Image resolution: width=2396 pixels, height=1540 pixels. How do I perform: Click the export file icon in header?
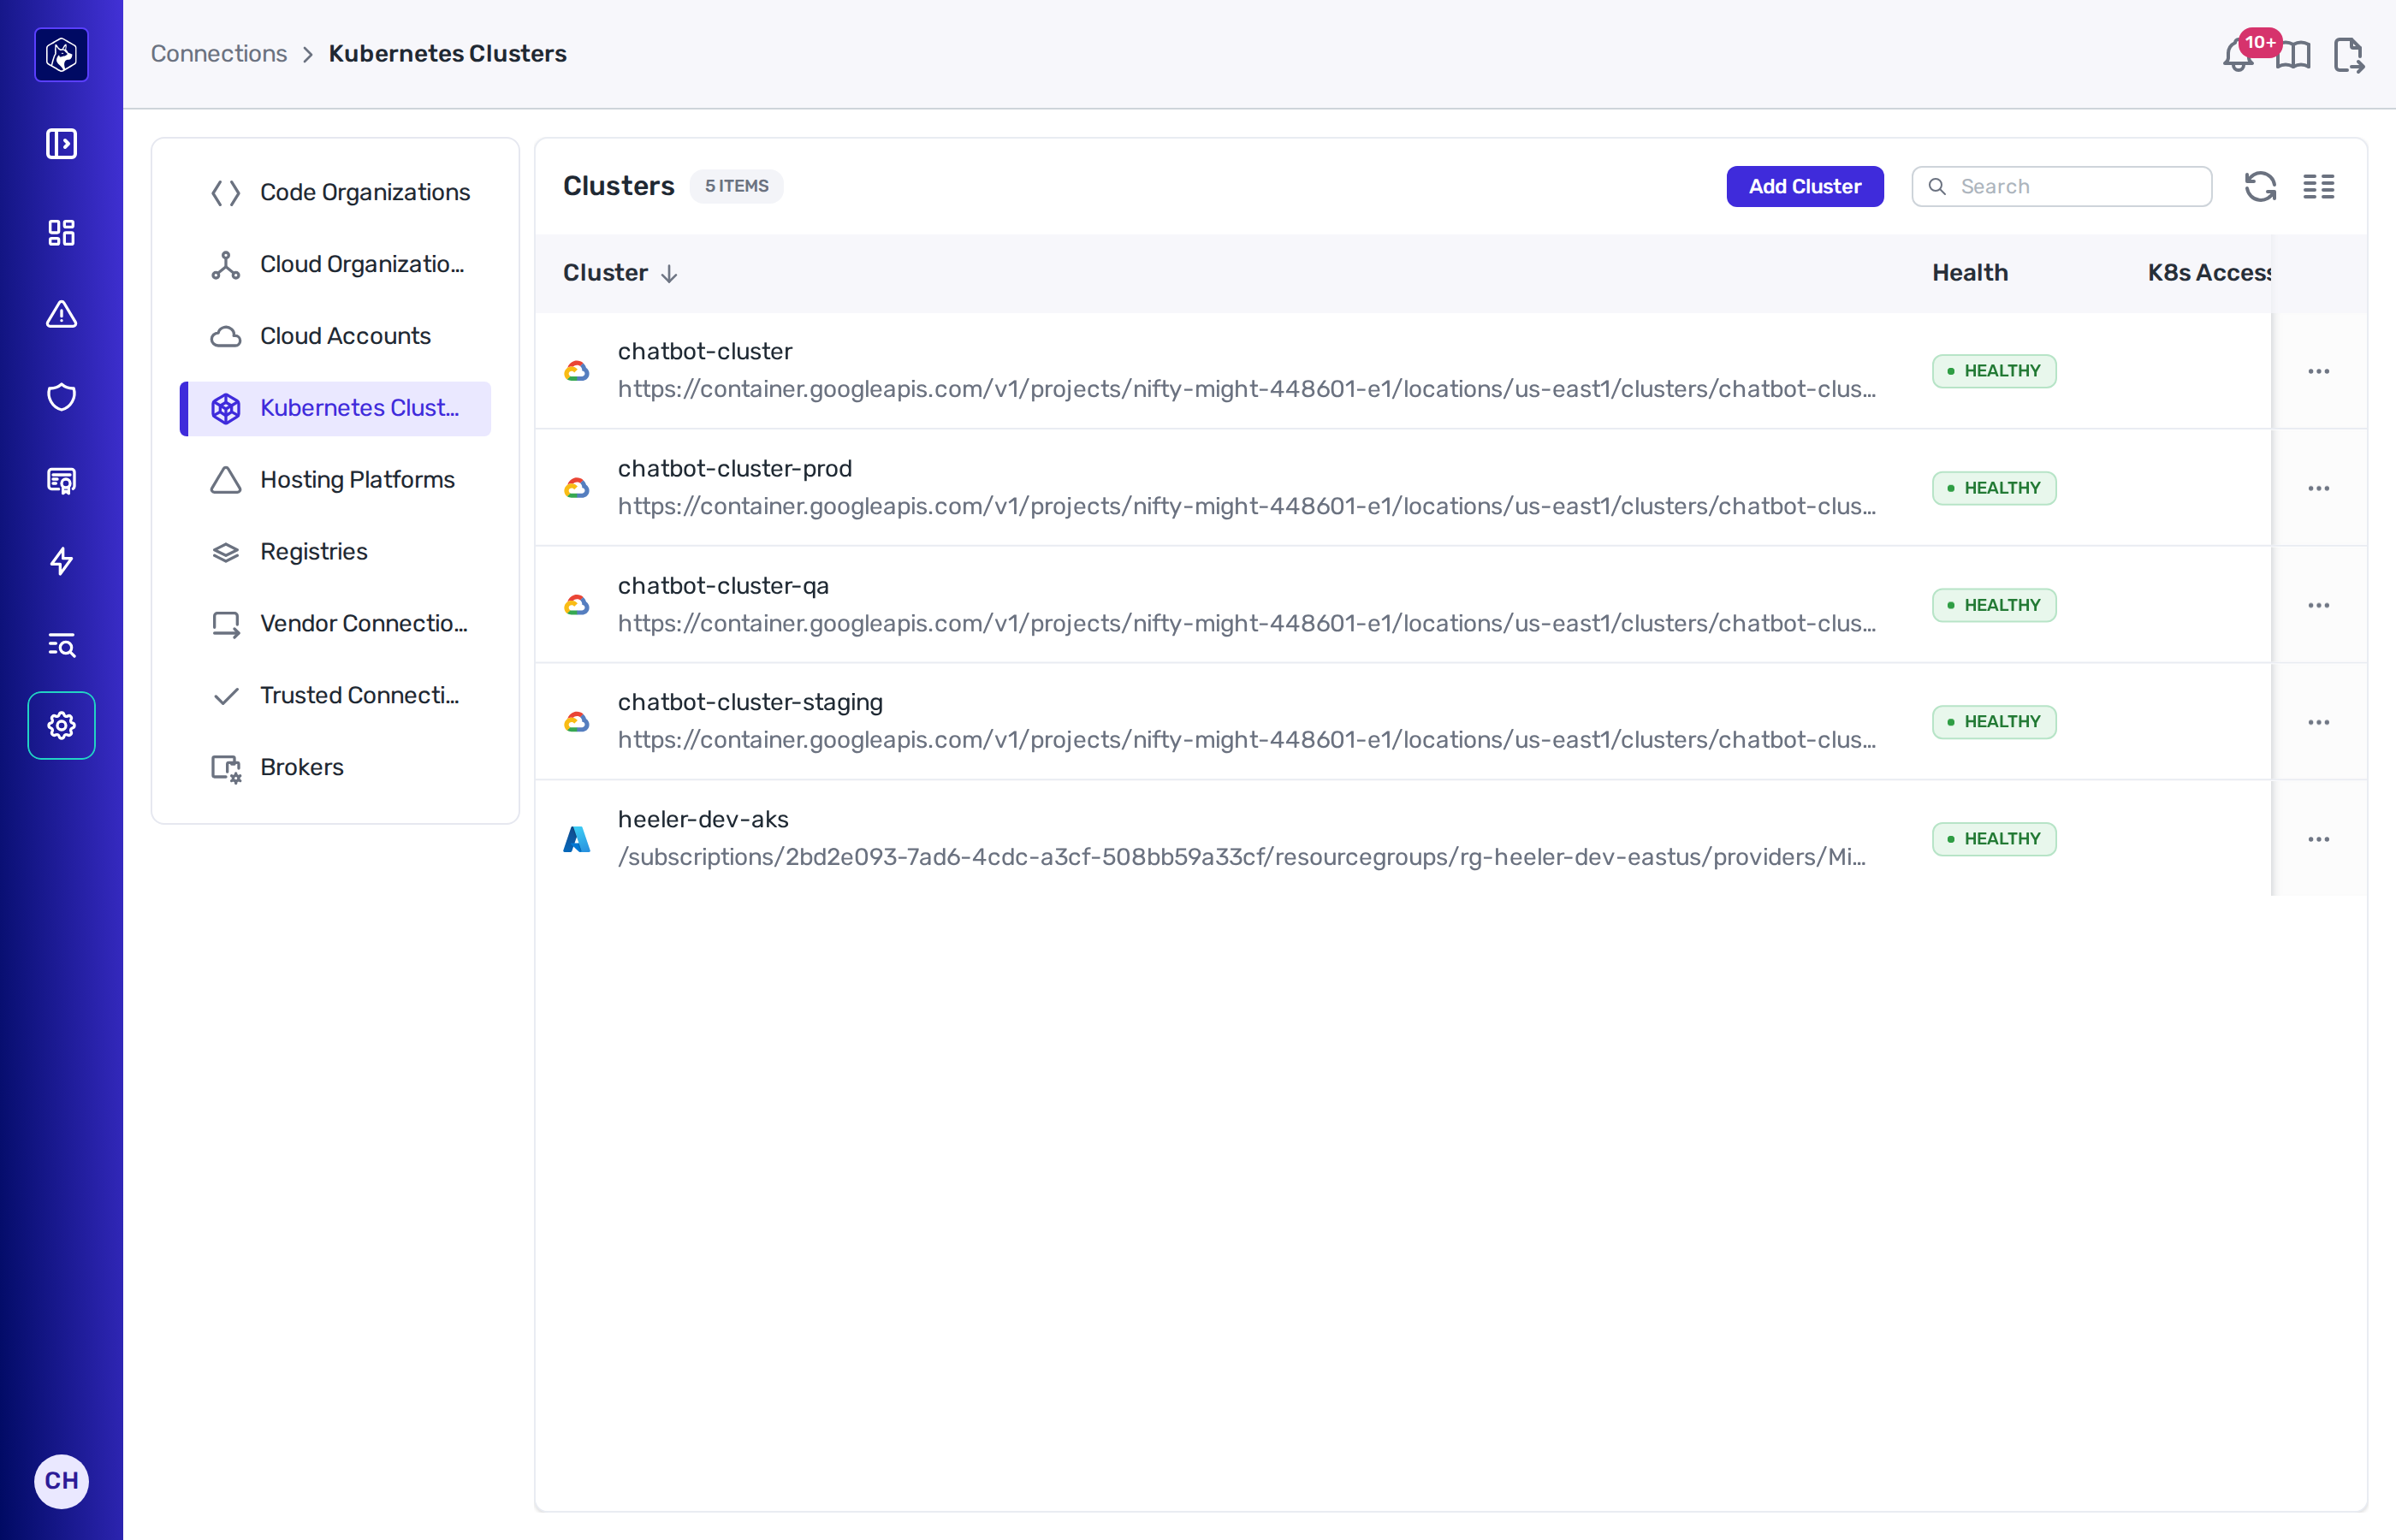click(2348, 55)
